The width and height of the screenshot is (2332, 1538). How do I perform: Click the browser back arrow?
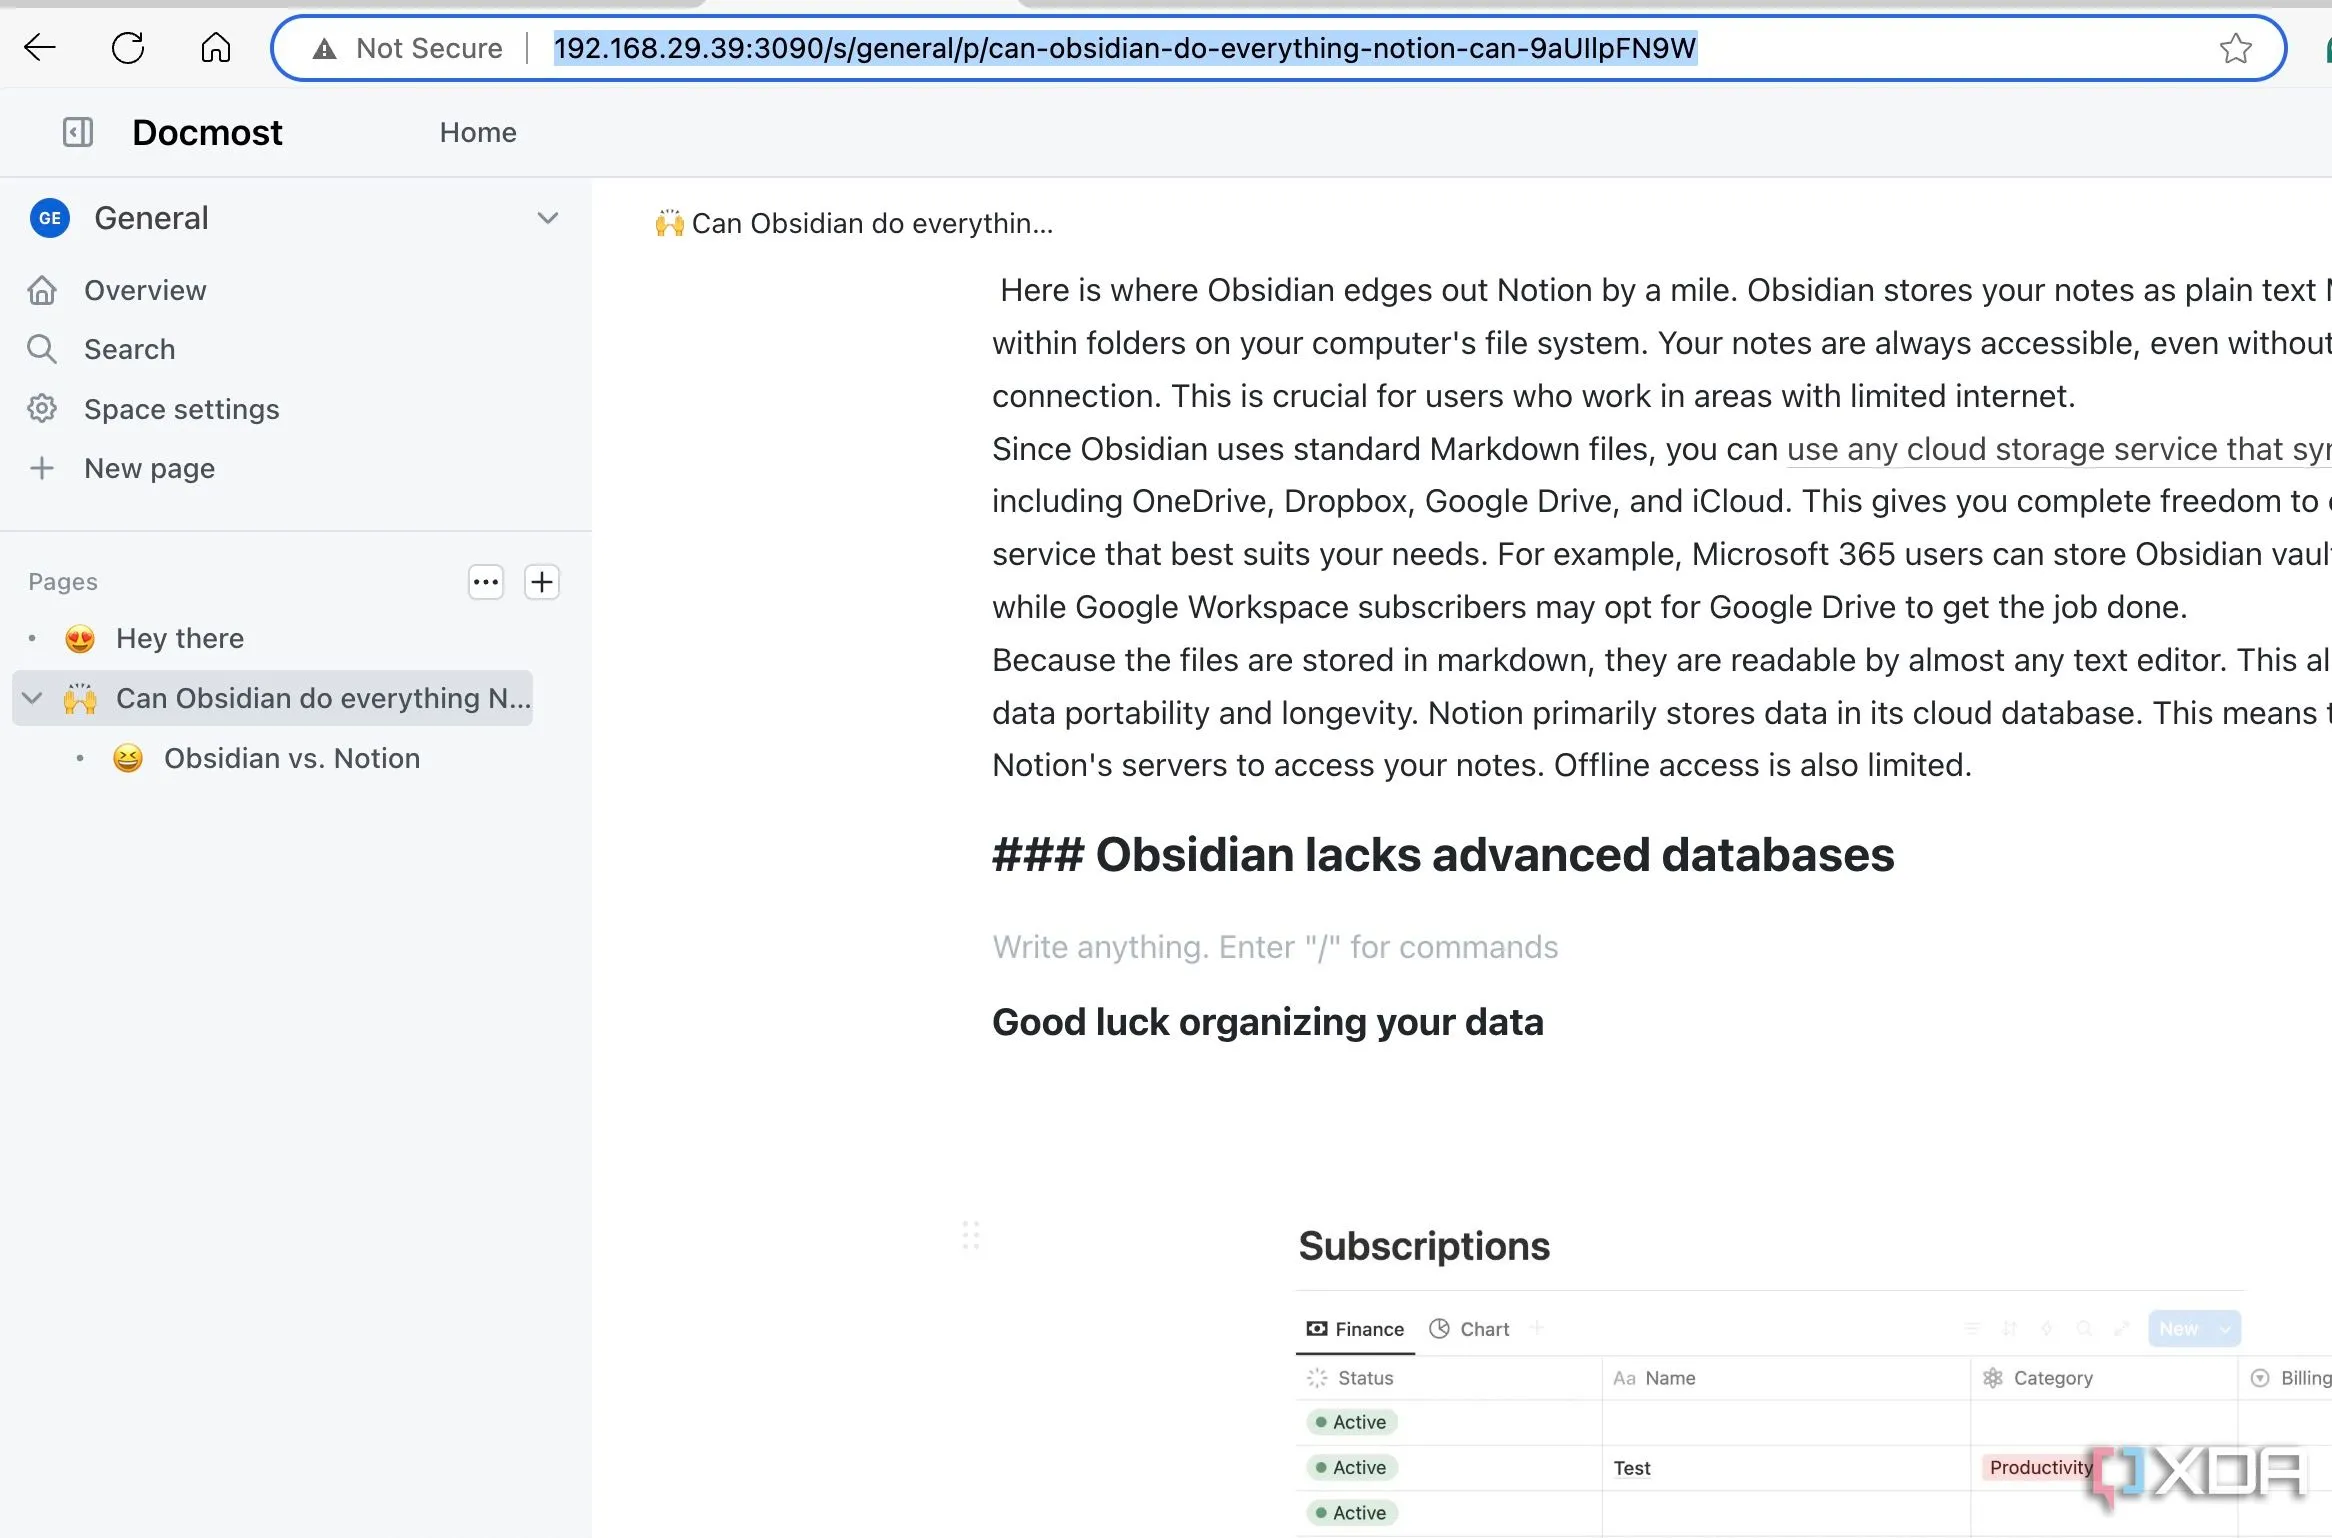(40, 47)
